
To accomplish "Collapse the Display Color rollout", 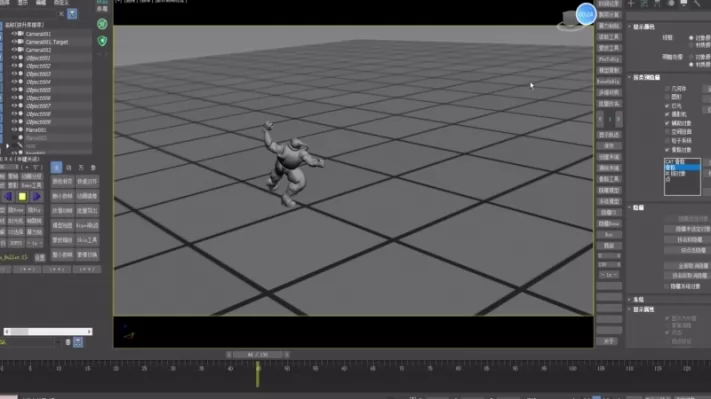I will 642,27.
